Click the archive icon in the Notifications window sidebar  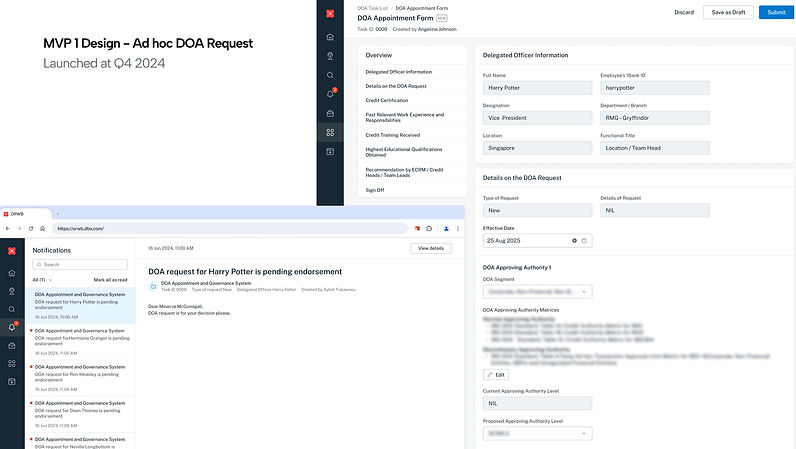12,381
